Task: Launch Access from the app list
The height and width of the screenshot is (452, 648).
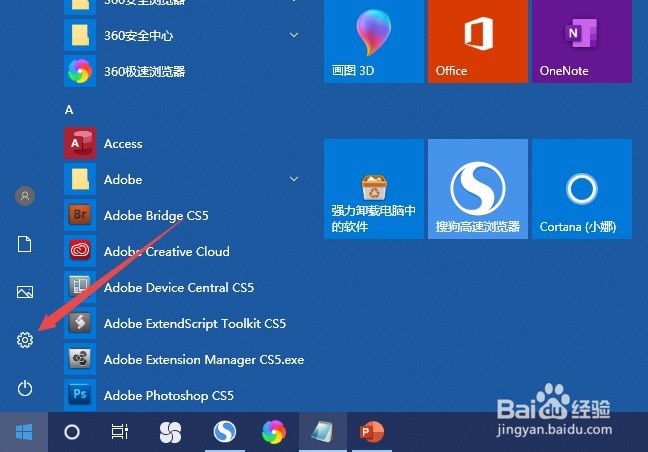Action: [184, 143]
